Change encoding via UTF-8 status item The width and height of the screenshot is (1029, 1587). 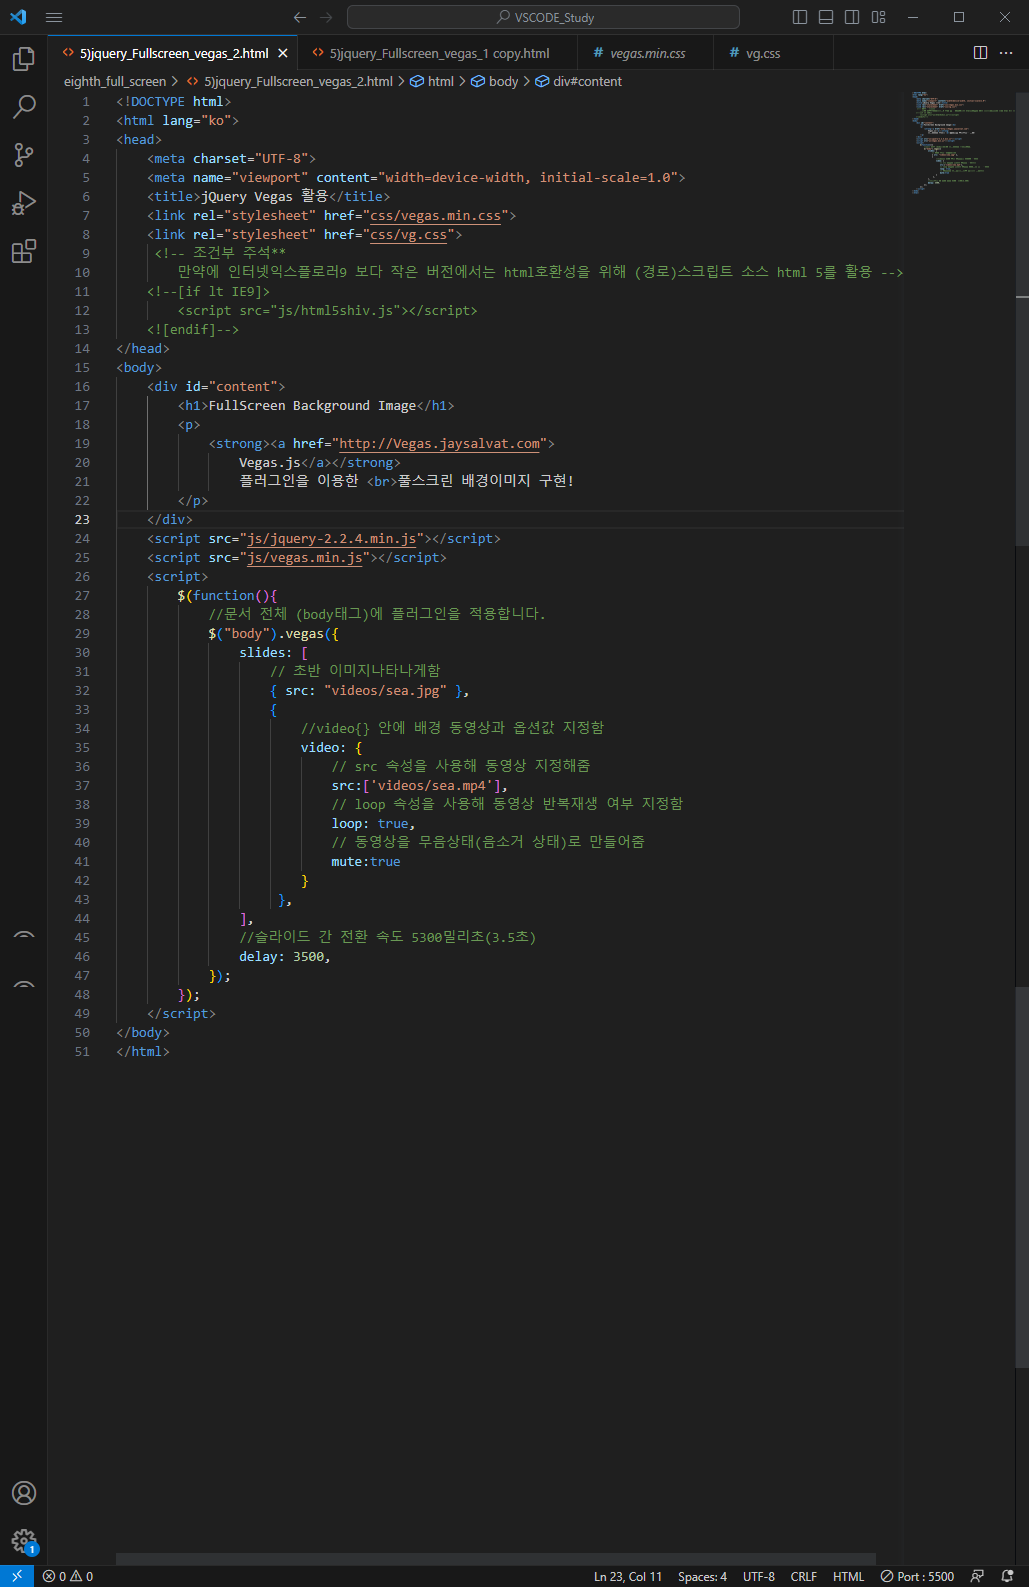click(x=759, y=1576)
